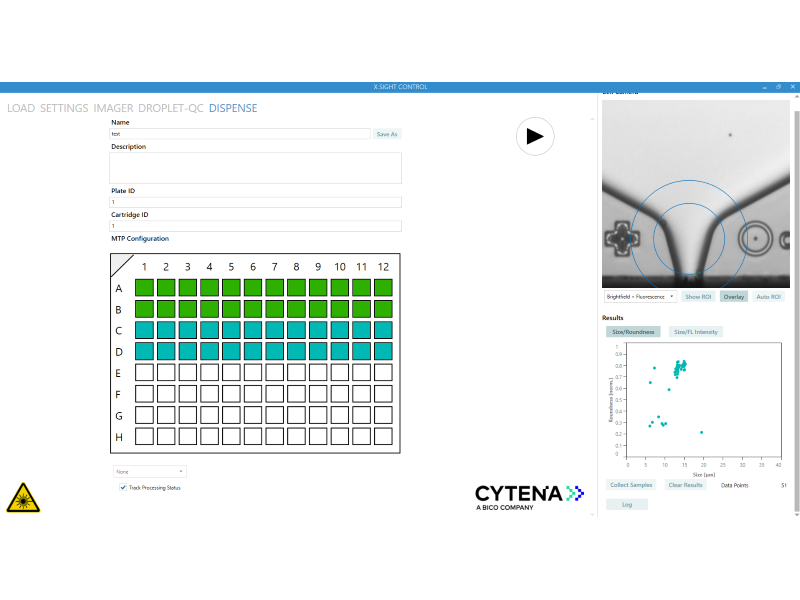Toggle the Track Processing Status checkbox
This screenshot has height=600, width=800.
[x=123, y=487]
